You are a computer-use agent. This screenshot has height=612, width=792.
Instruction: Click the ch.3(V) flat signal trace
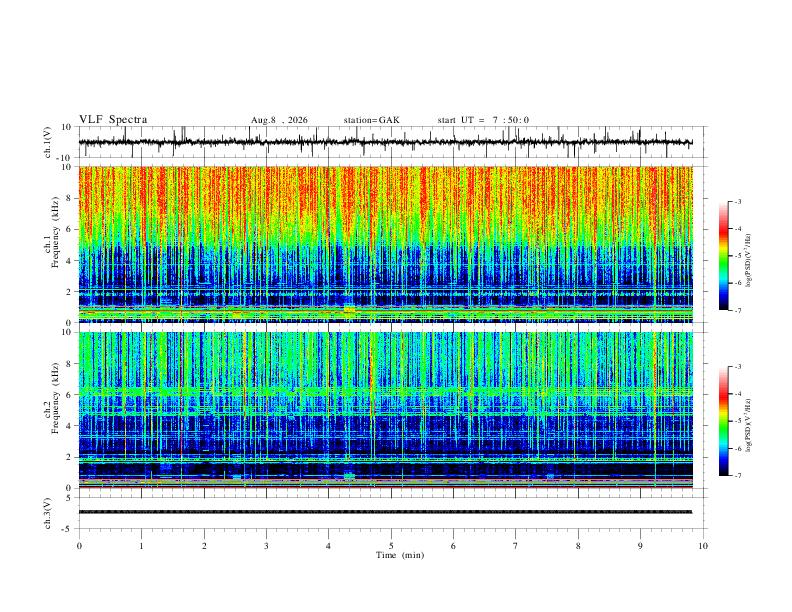pos(385,512)
